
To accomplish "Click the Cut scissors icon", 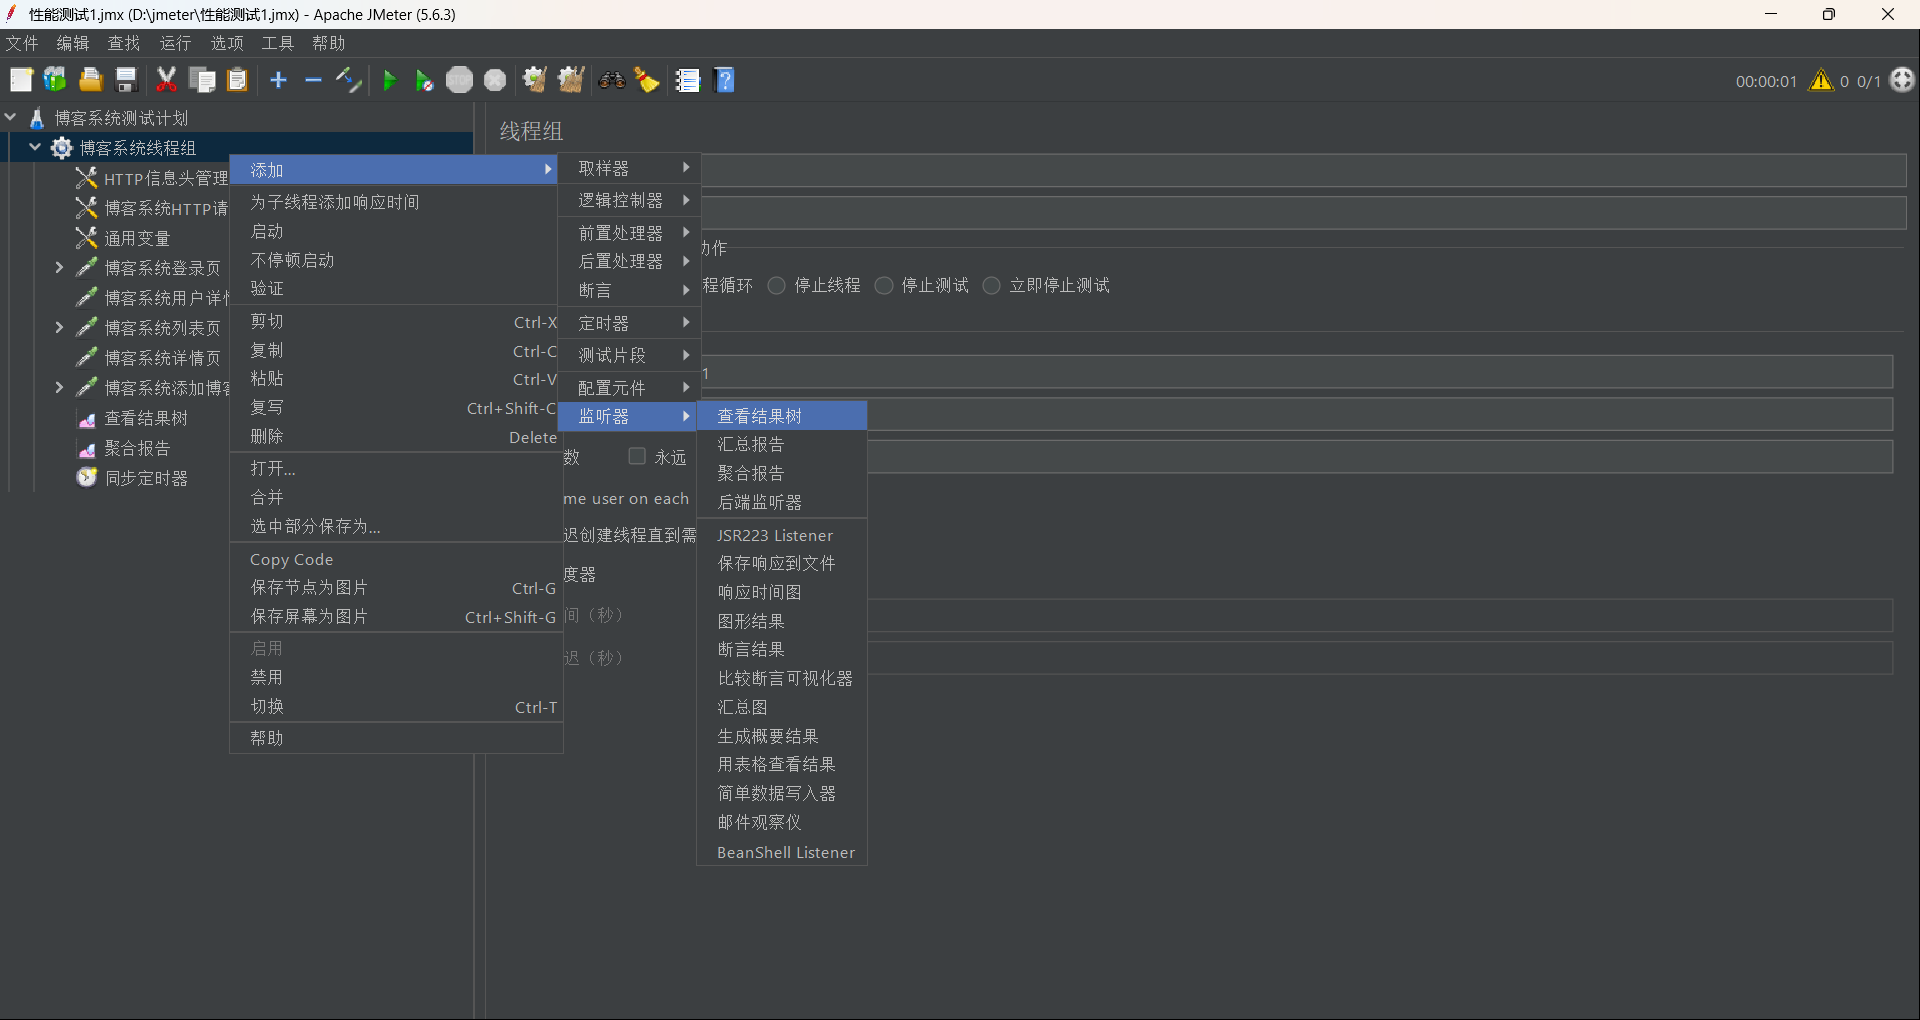I will point(166,80).
